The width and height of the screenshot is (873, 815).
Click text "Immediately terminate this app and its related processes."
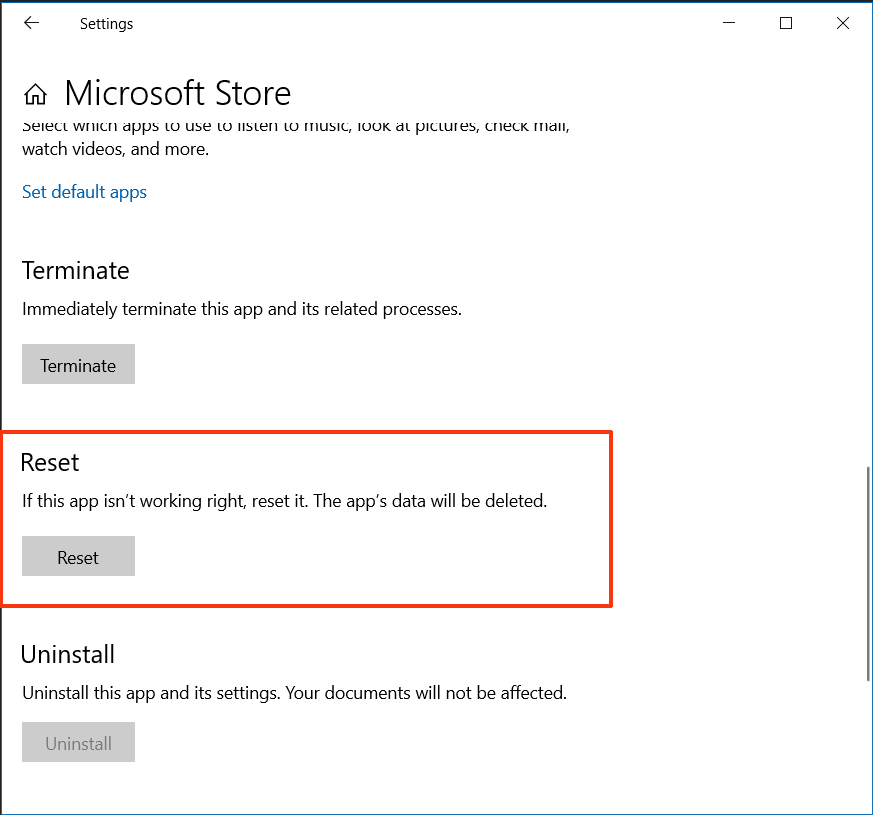pyautogui.click(x=242, y=310)
